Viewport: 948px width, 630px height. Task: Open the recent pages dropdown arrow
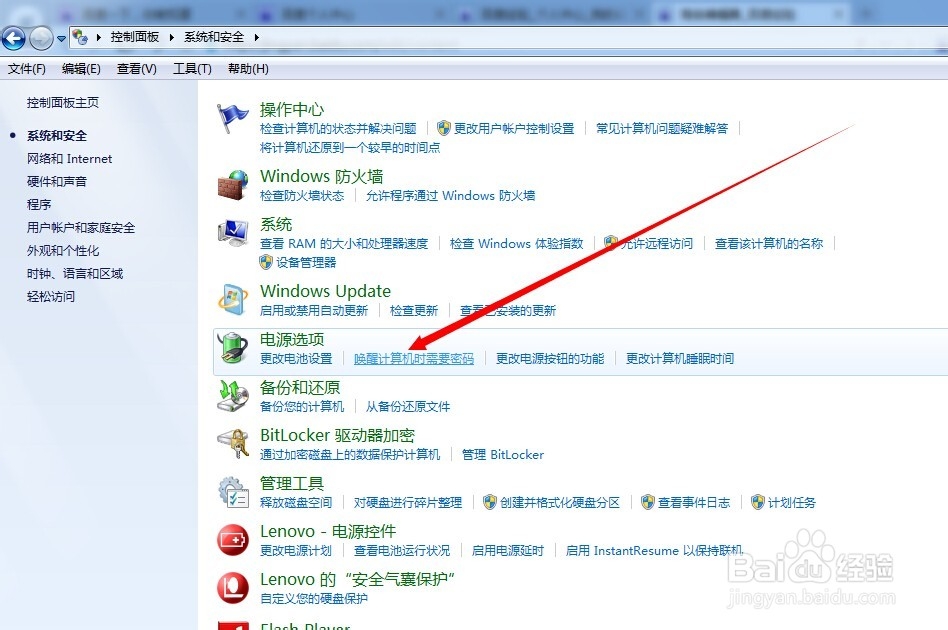tap(61, 39)
